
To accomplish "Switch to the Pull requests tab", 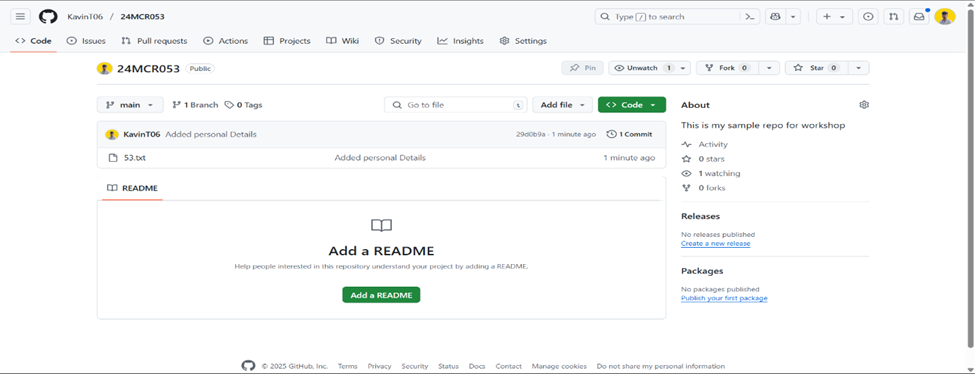I will click(154, 41).
